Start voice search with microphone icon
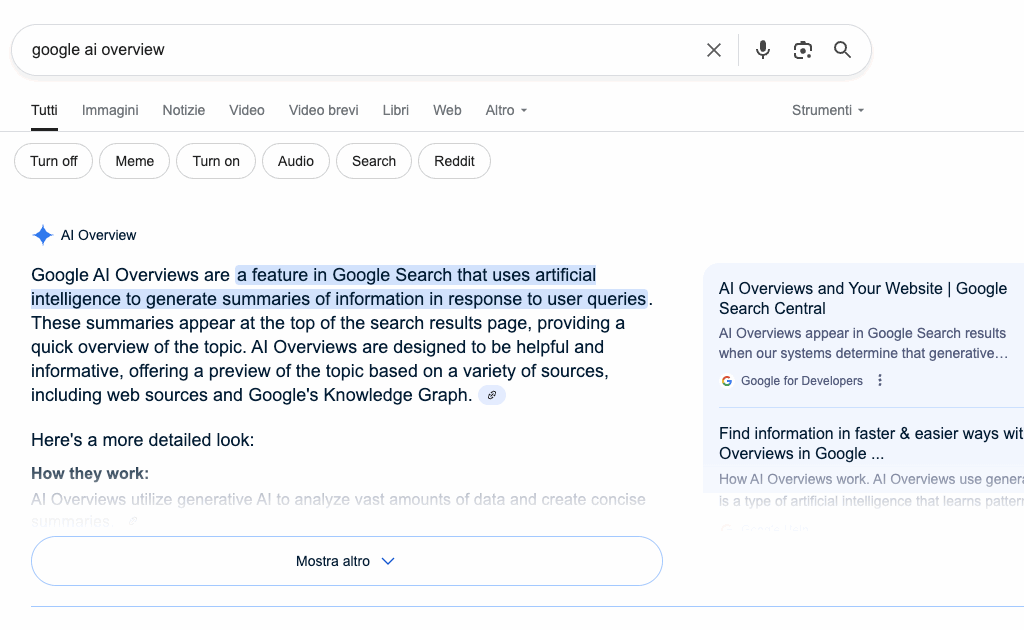This screenshot has width=1024, height=630. pos(763,50)
